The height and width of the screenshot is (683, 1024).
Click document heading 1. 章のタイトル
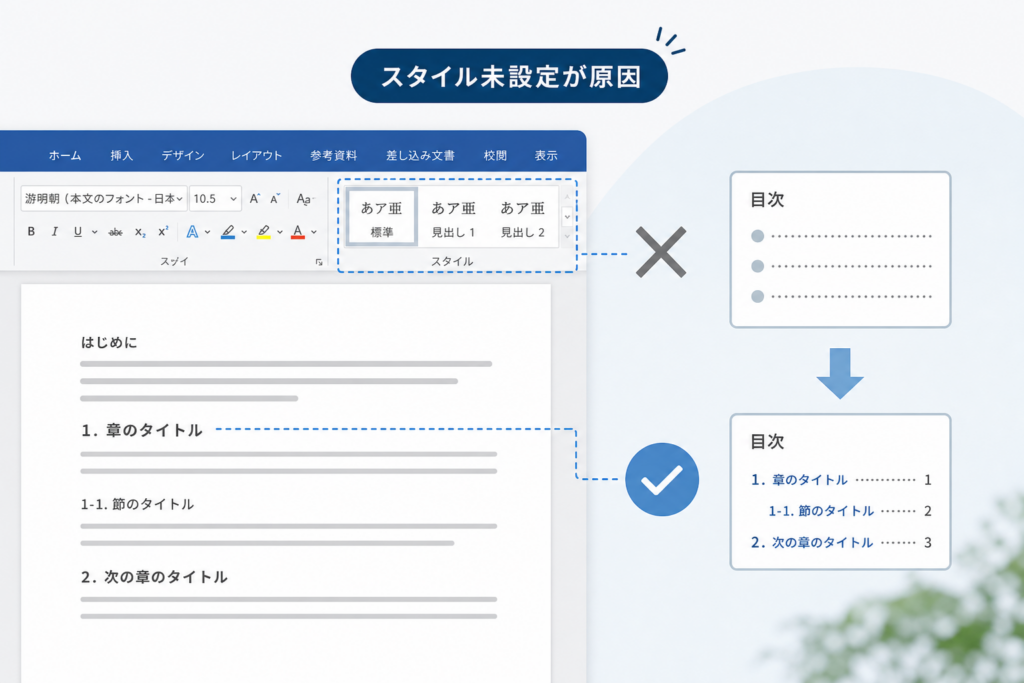point(142,430)
